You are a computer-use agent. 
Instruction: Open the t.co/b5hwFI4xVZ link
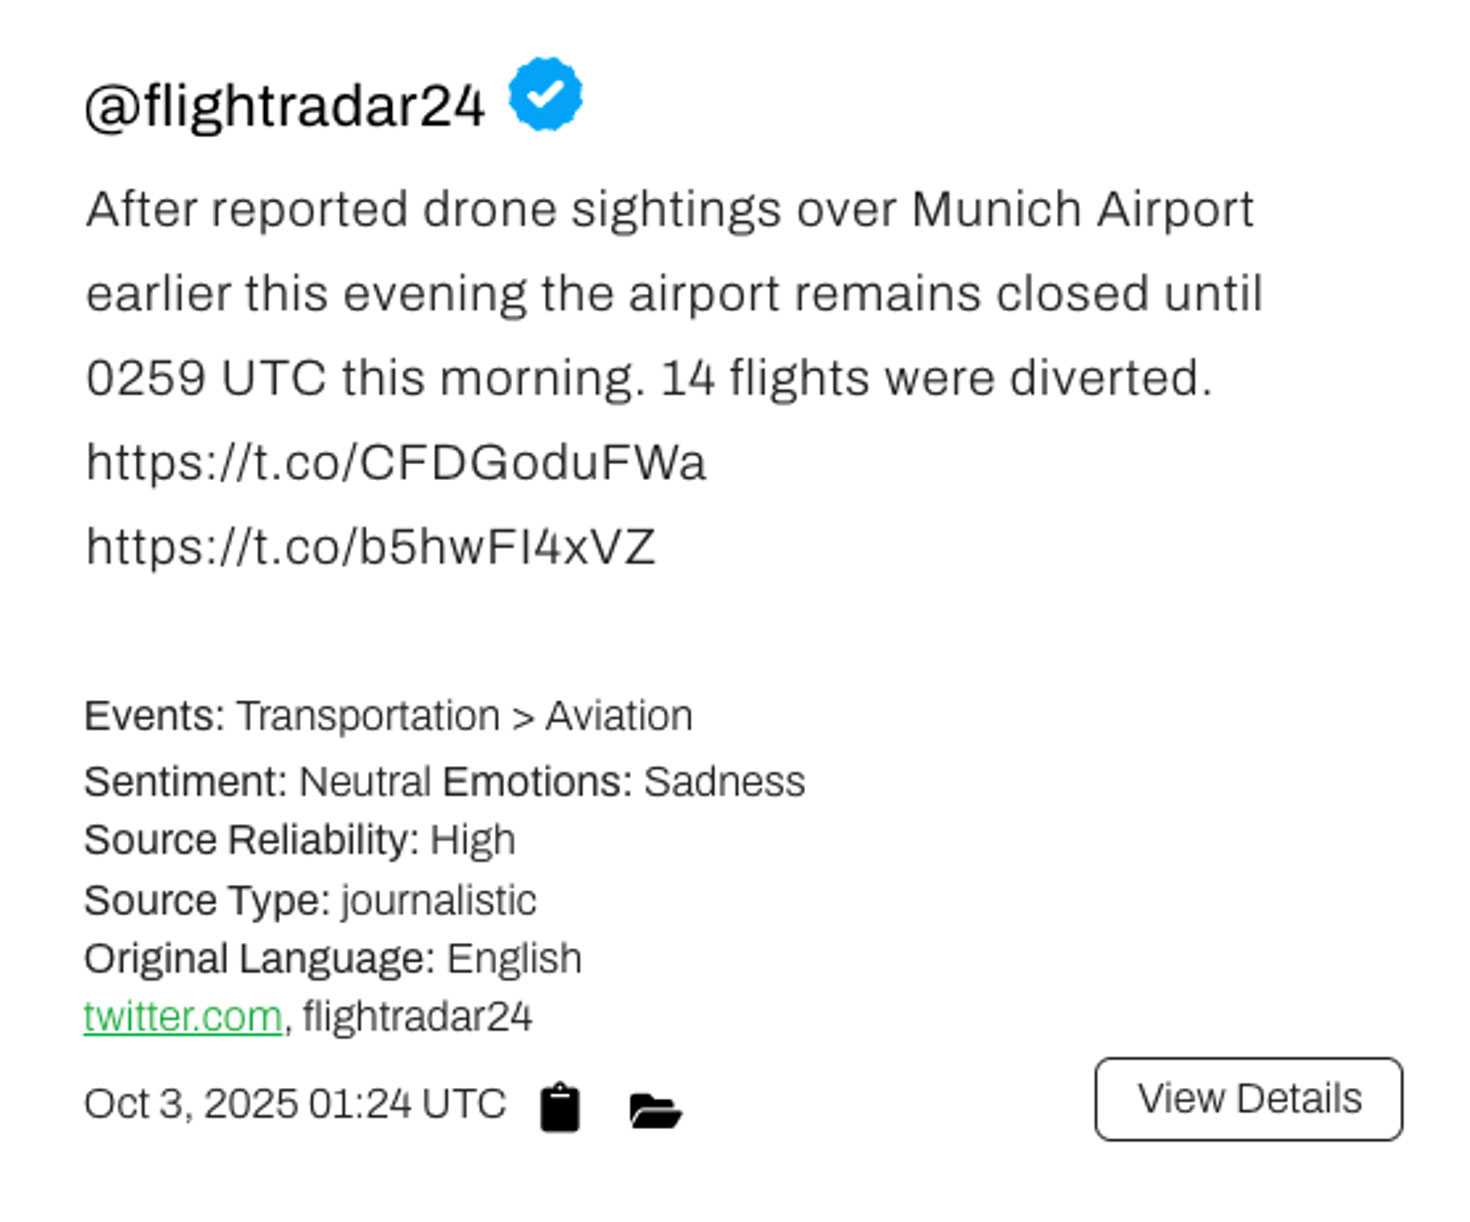click(x=370, y=547)
